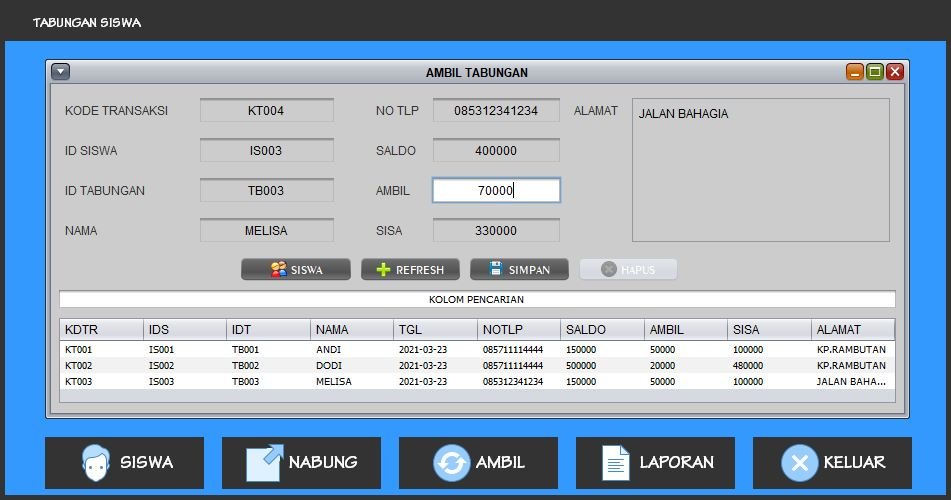
Task: Select the KT002 DODI table row
Action: [476, 366]
